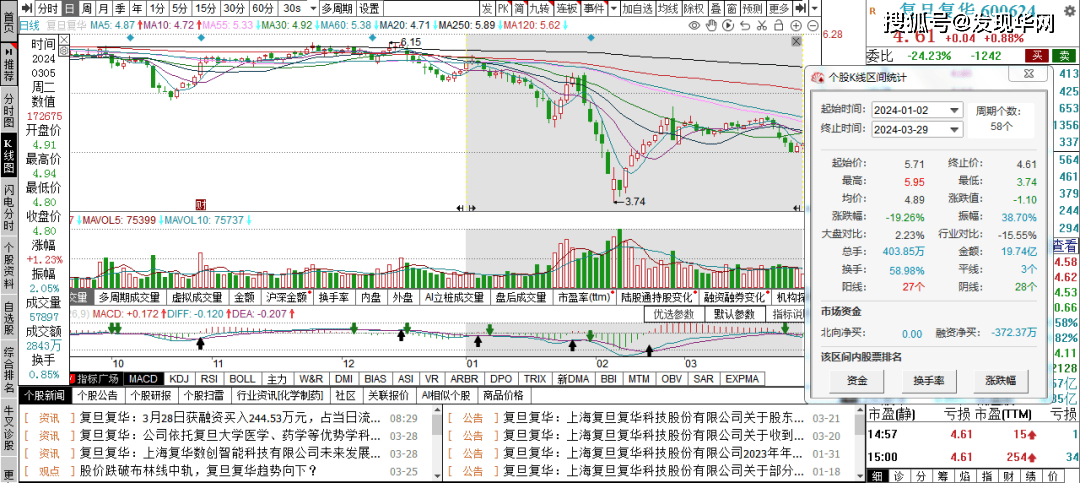The height and width of the screenshot is (483, 1080).
Task: Click the lock icon in chart toolbar
Action: (778, 25)
